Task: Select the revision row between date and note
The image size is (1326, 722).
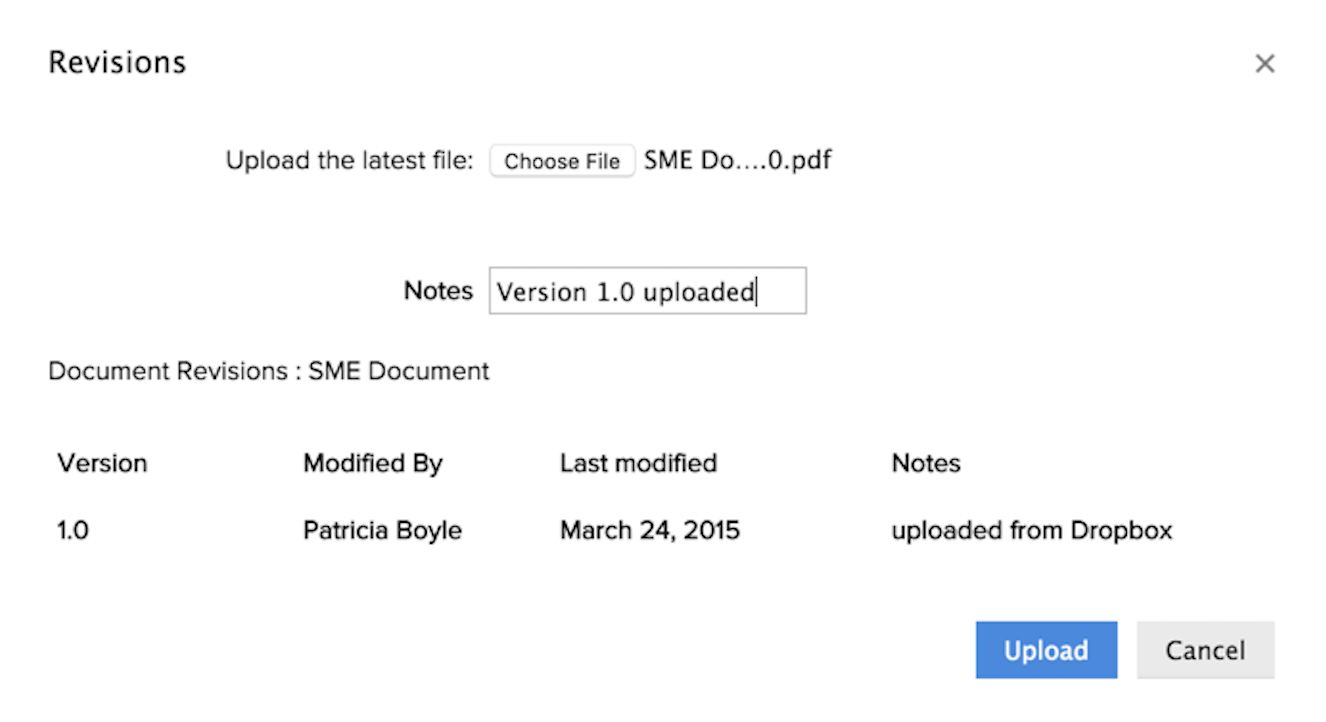Action: point(815,530)
